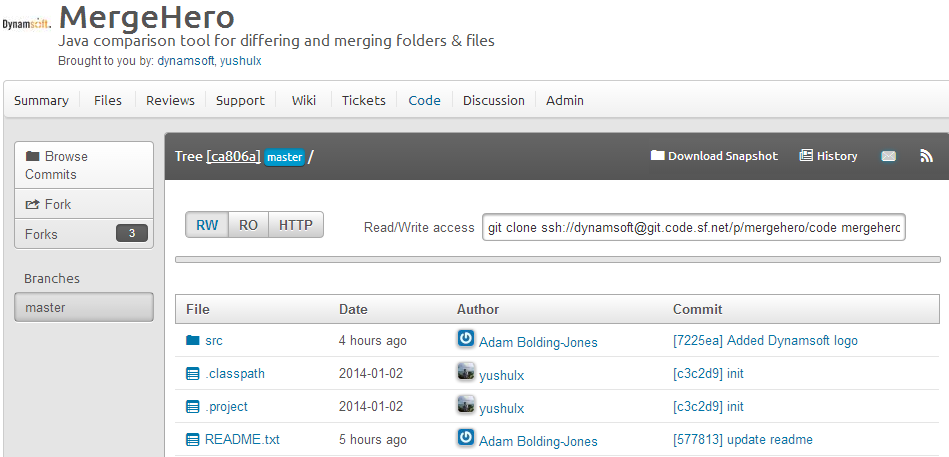Image resolution: width=949 pixels, height=457 pixels.
Task: Click the src folder icon
Action: click(x=193, y=341)
